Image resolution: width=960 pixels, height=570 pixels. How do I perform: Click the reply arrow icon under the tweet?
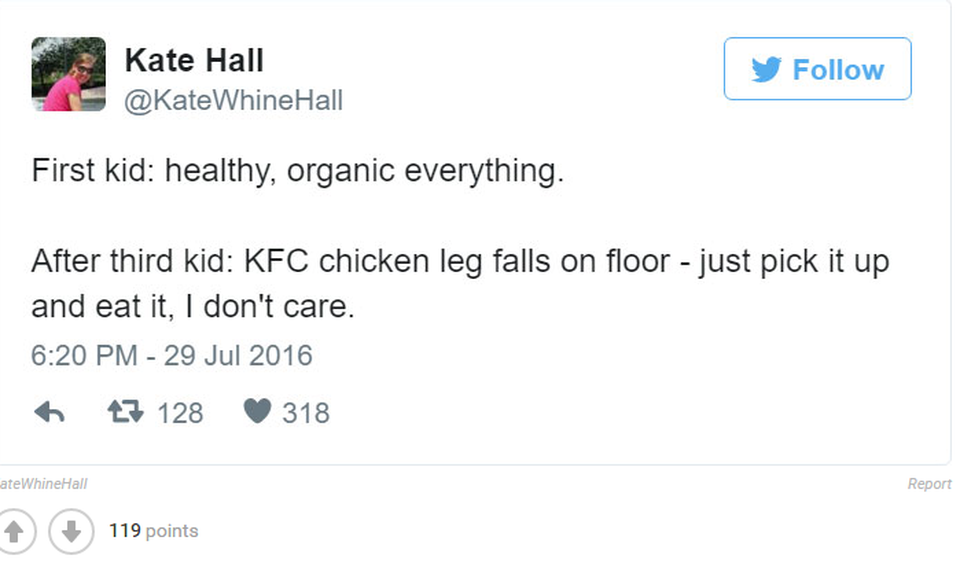point(49,412)
